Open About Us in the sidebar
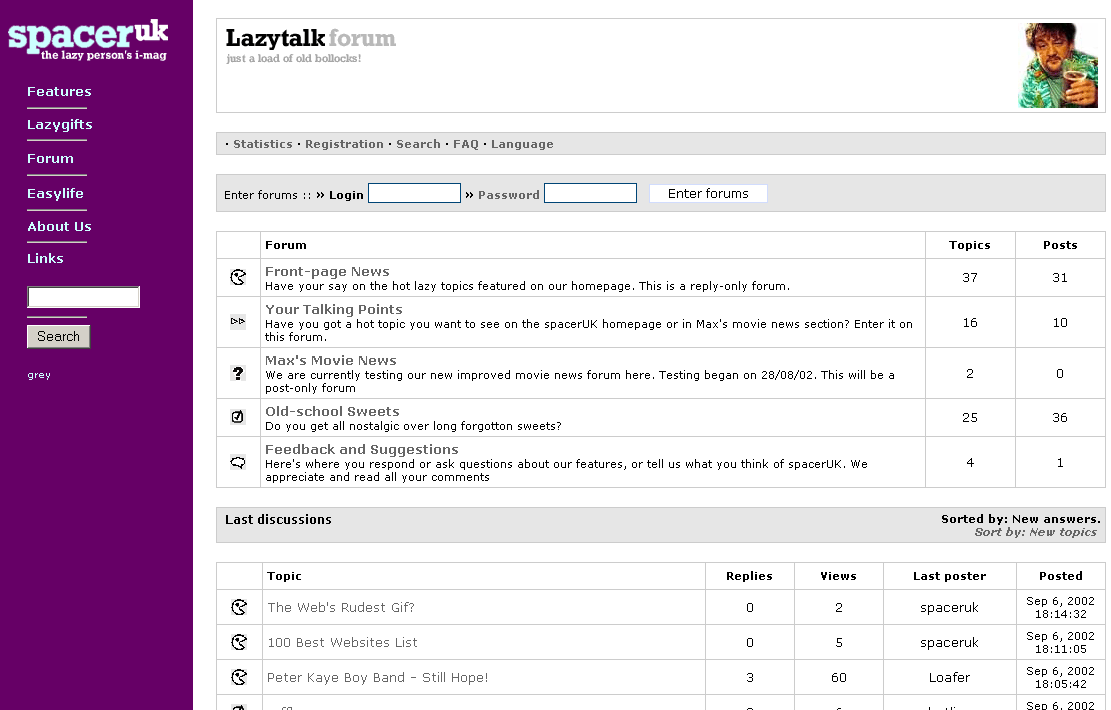Viewport: 1111px width, 710px height. pos(60,227)
